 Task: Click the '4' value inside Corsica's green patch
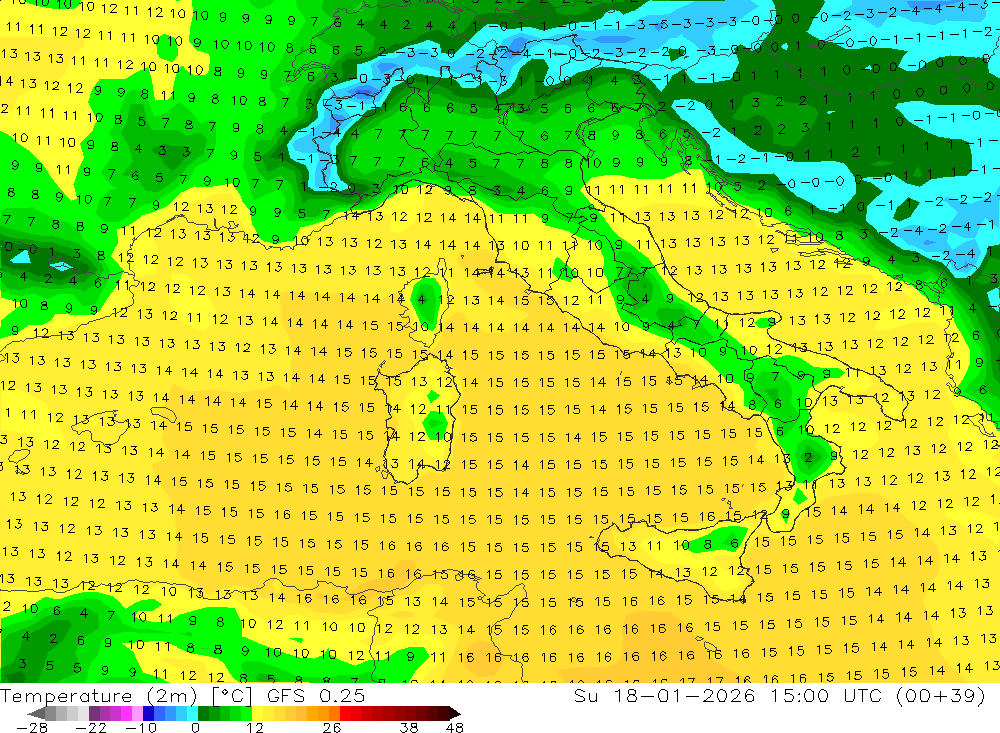coord(421,299)
